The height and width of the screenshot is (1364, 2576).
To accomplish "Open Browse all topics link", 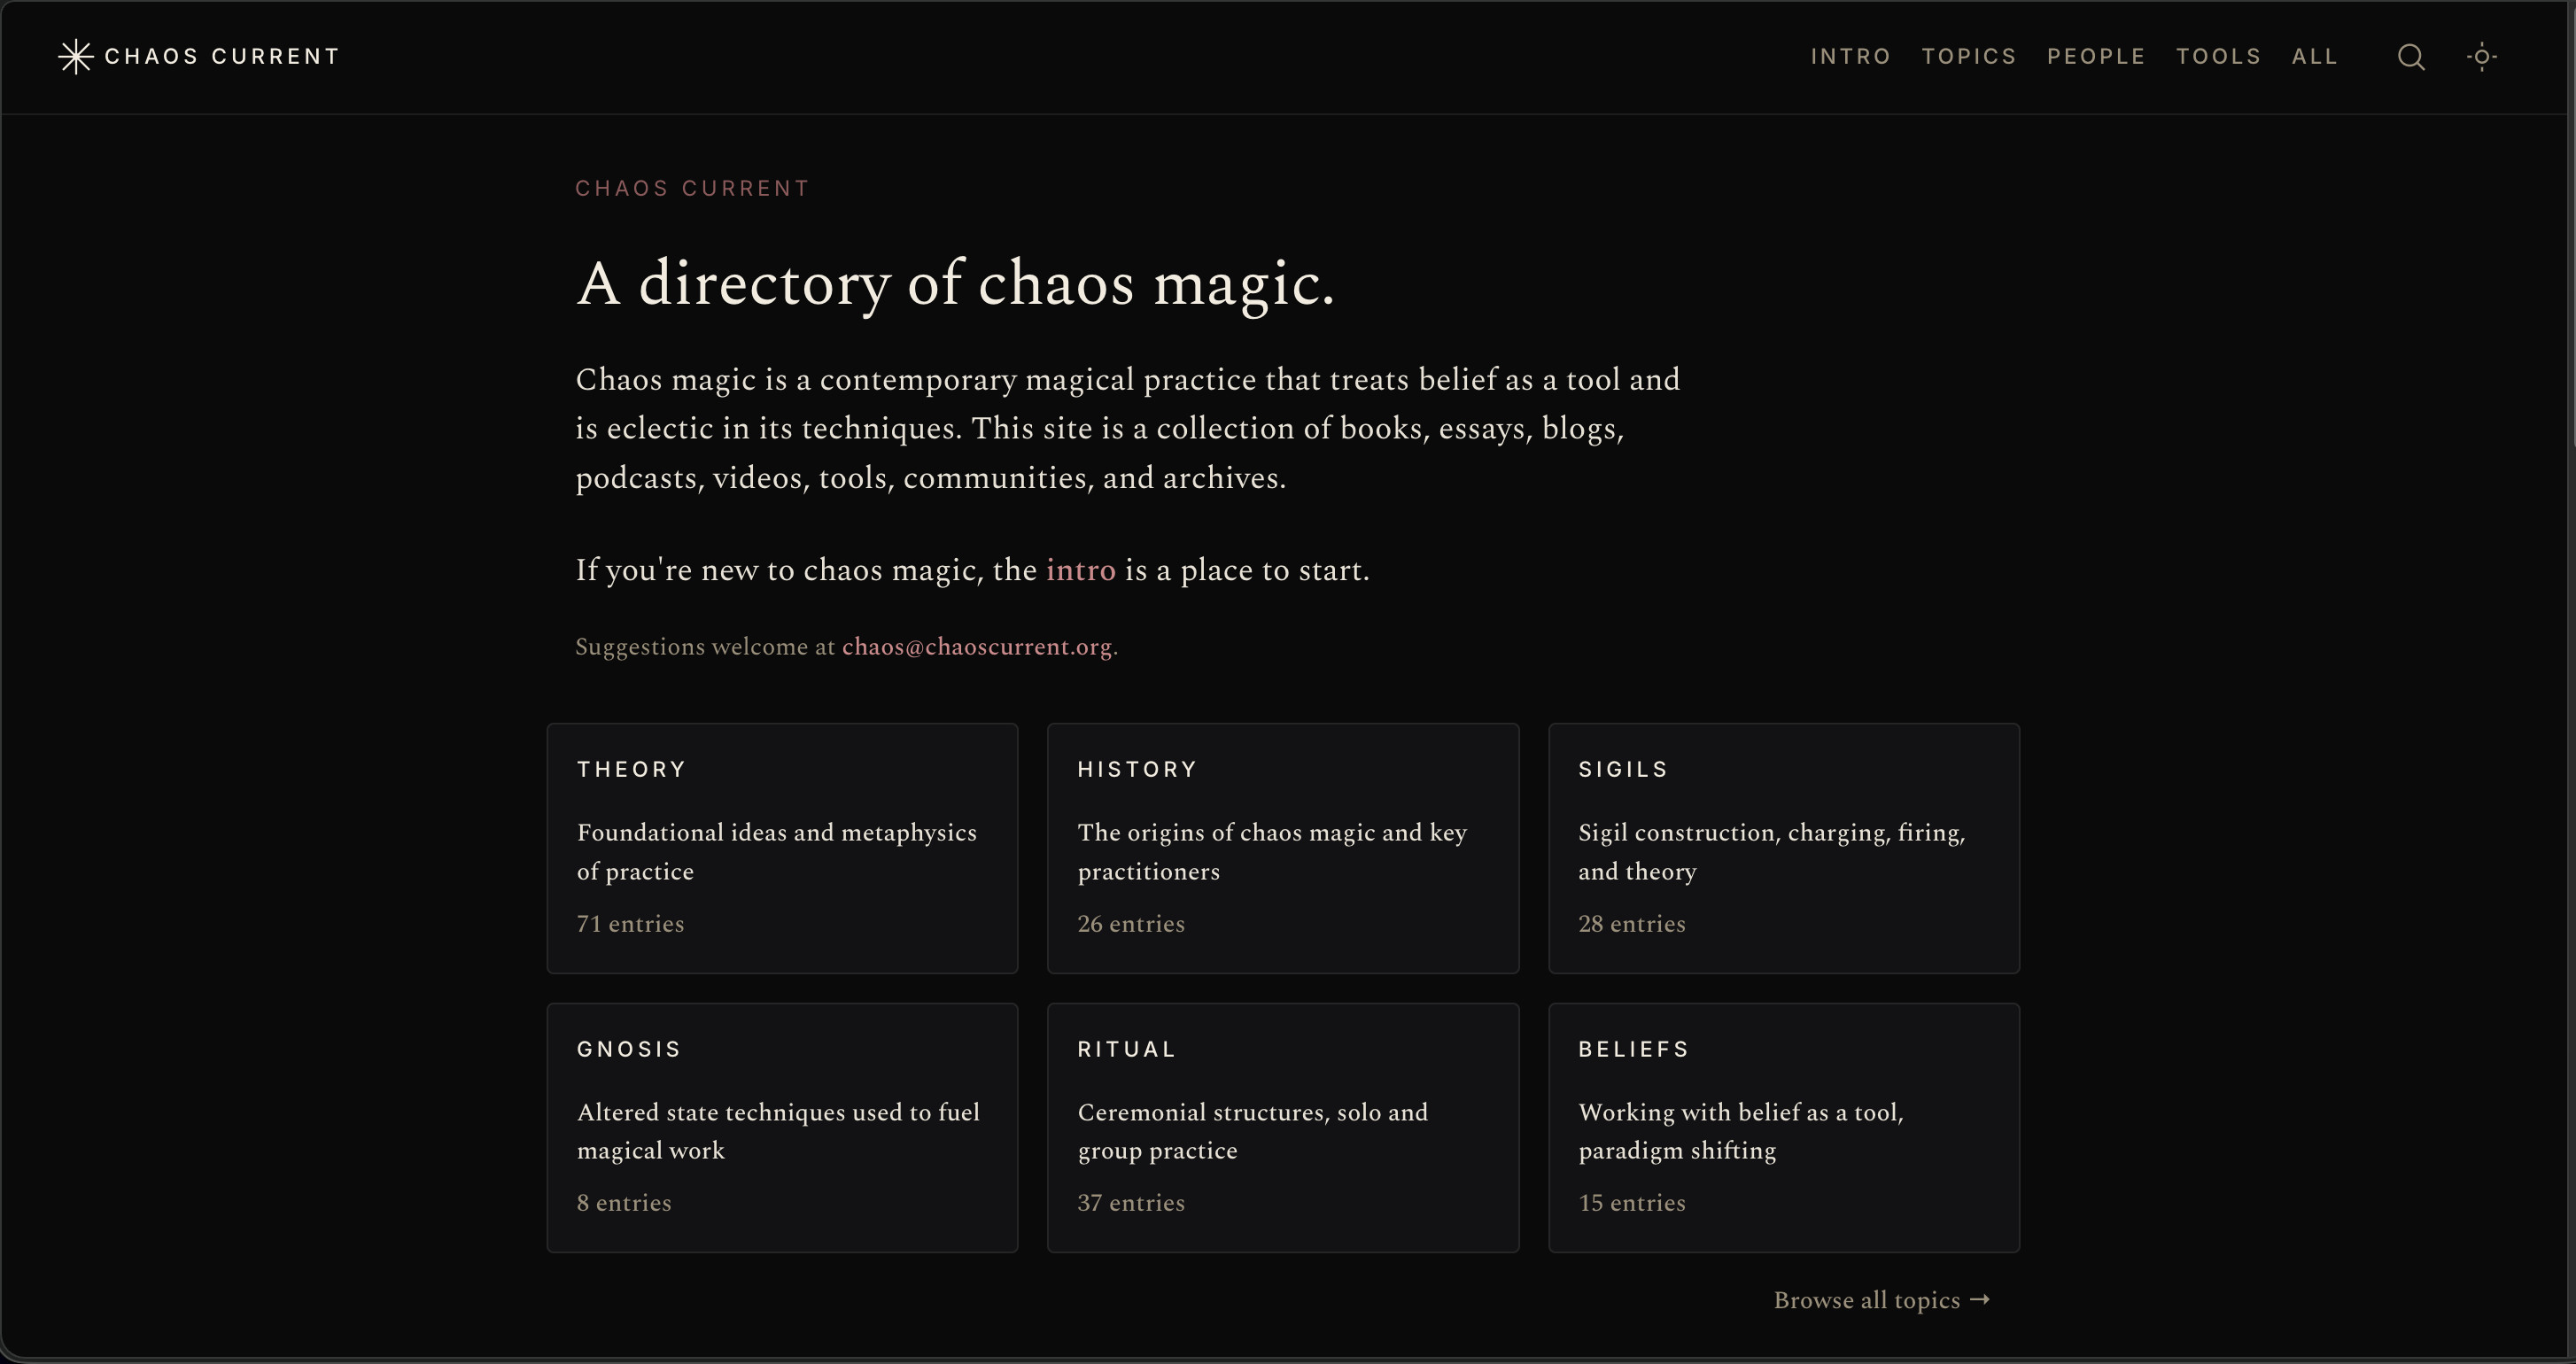I will 1882,1300.
